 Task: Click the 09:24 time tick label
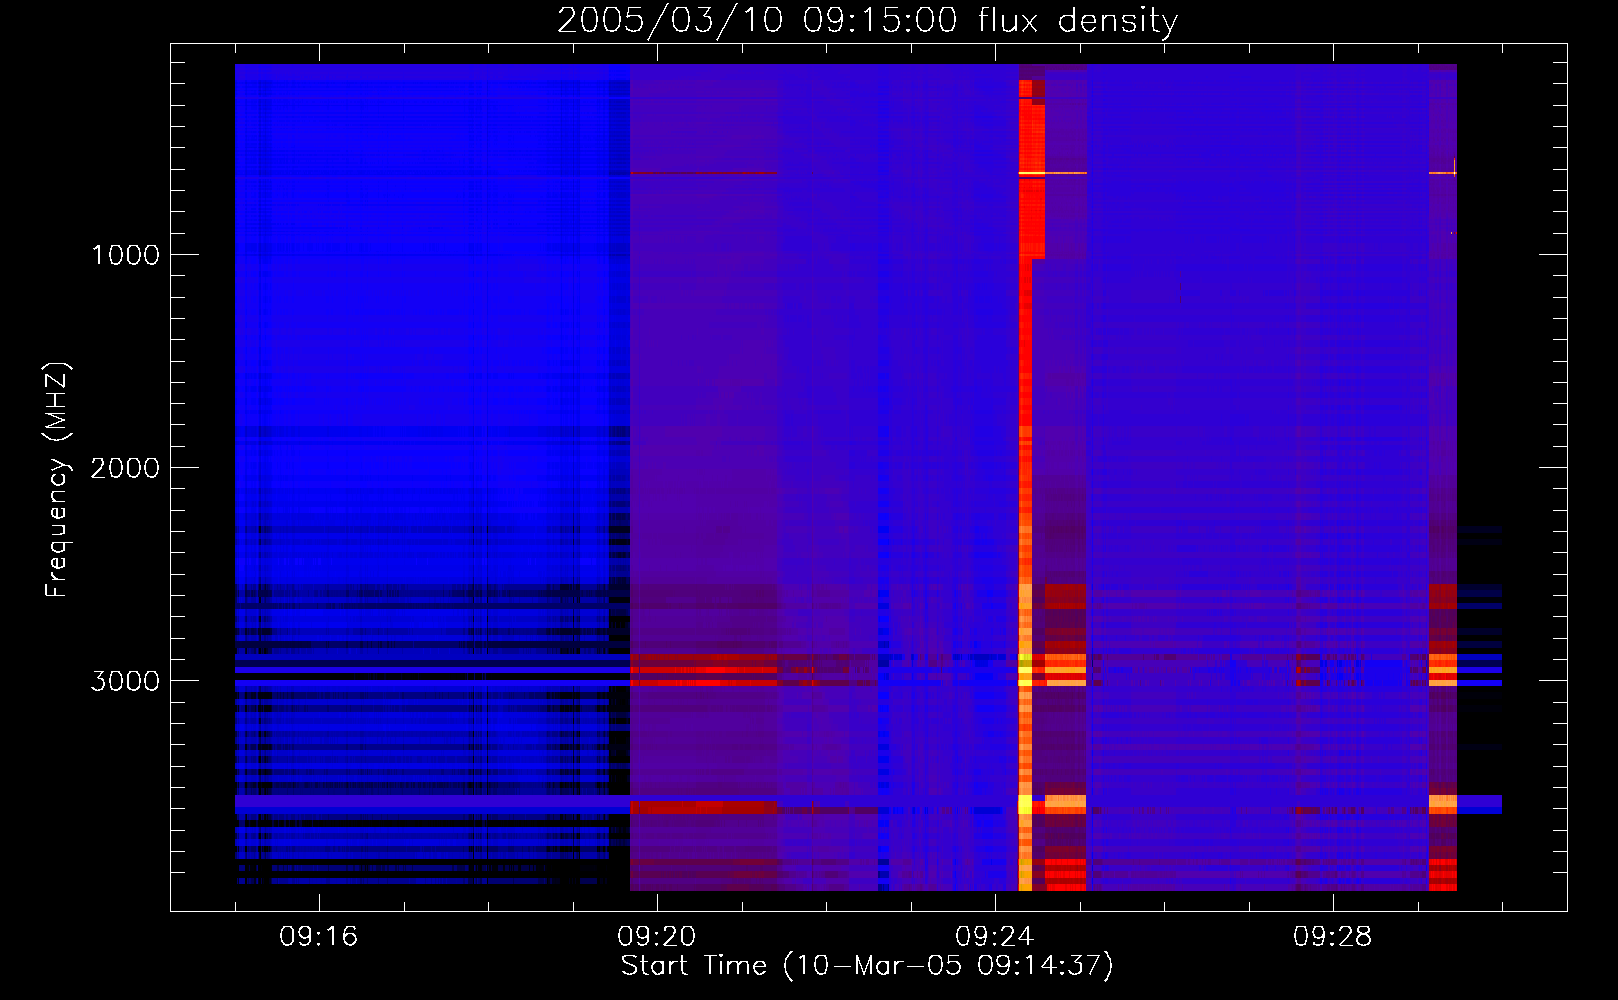click(x=995, y=937)
